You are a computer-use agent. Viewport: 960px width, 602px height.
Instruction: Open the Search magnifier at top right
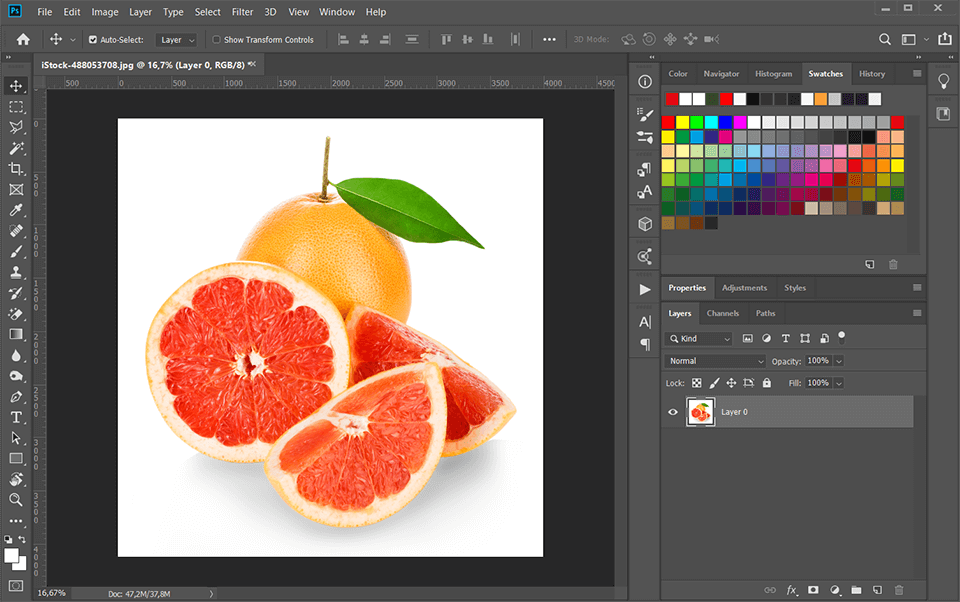coord(885,39)
